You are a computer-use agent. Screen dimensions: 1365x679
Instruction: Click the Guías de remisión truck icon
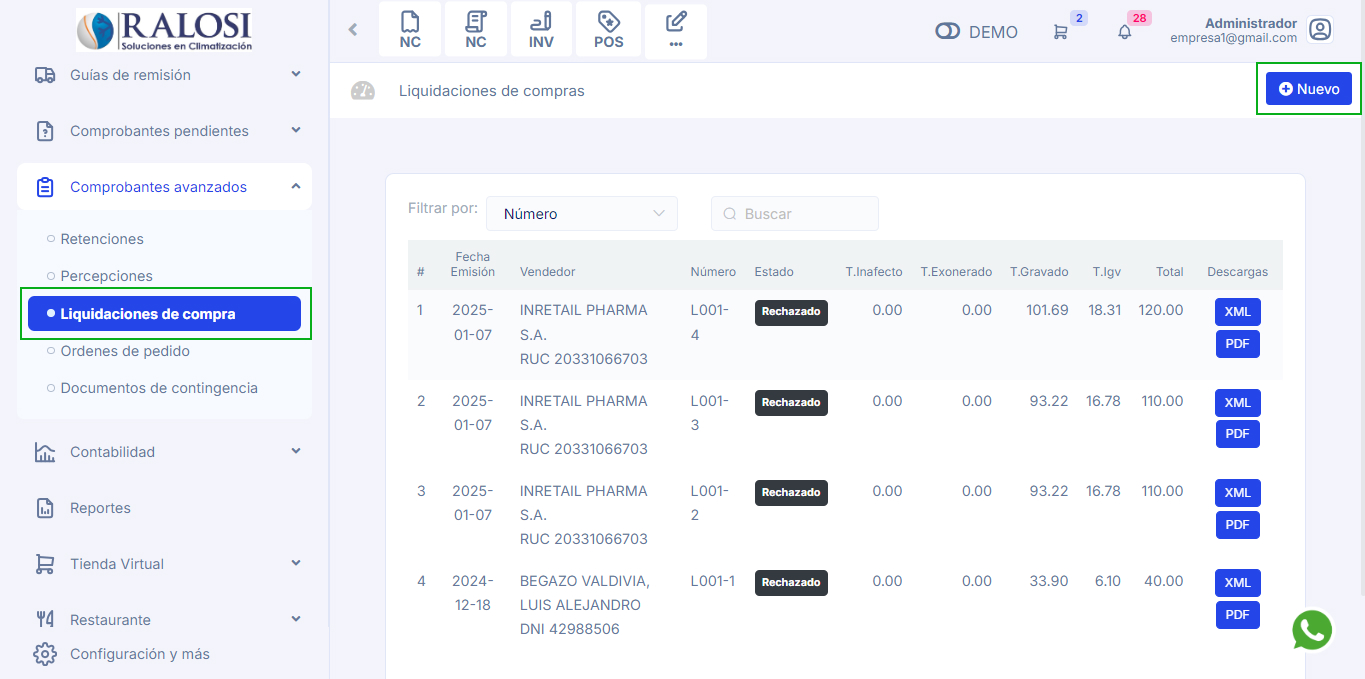45,75
